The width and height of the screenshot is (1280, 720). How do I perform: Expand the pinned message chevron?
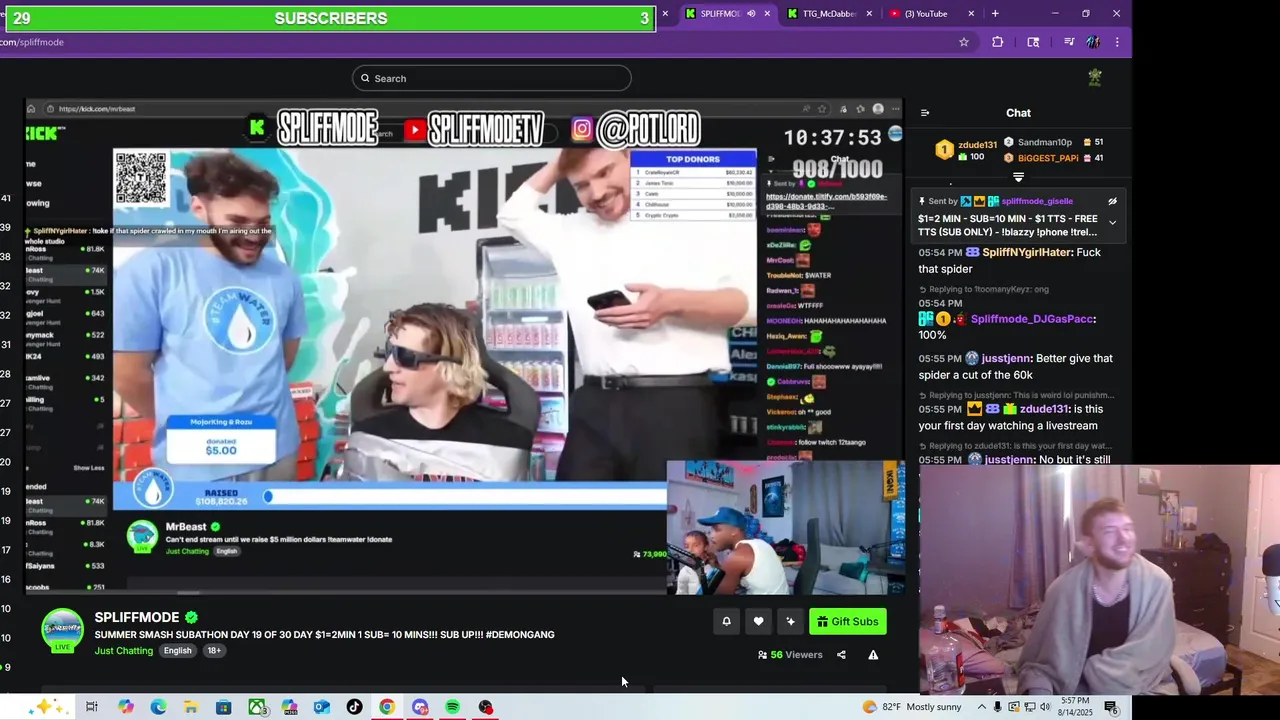tap(1112, 223)
